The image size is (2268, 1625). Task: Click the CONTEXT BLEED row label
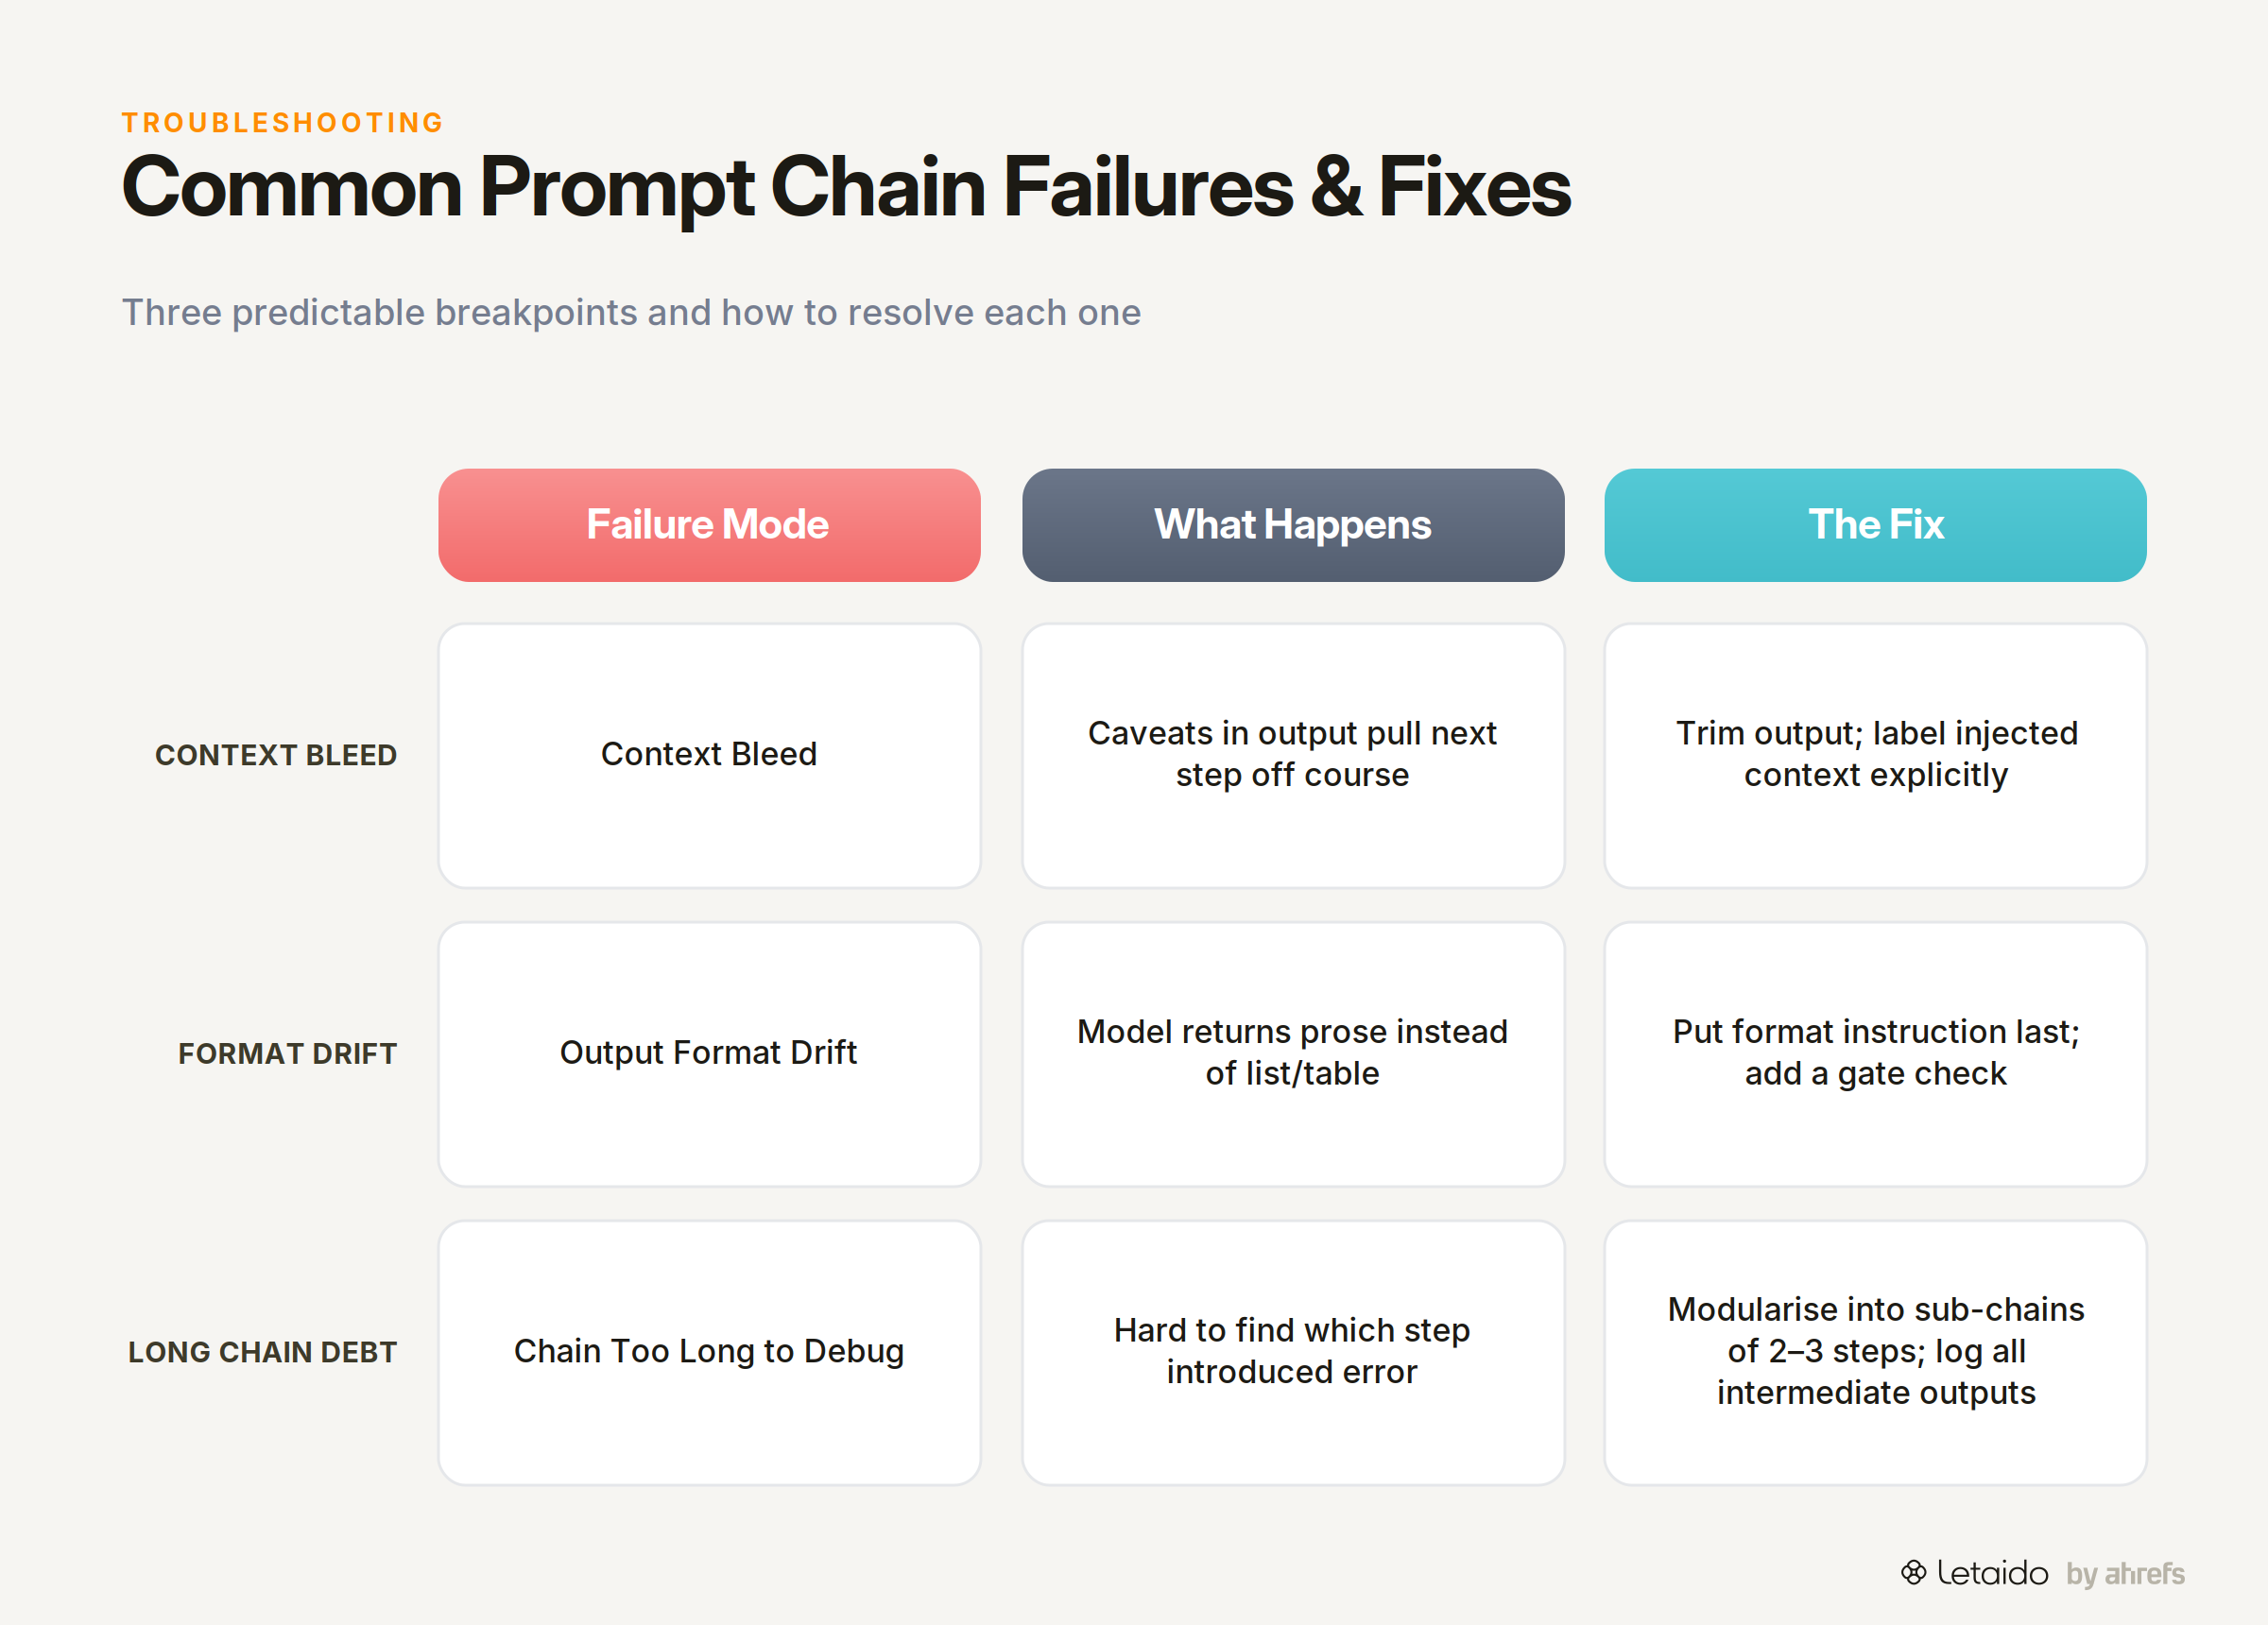[x=276, y=755]
